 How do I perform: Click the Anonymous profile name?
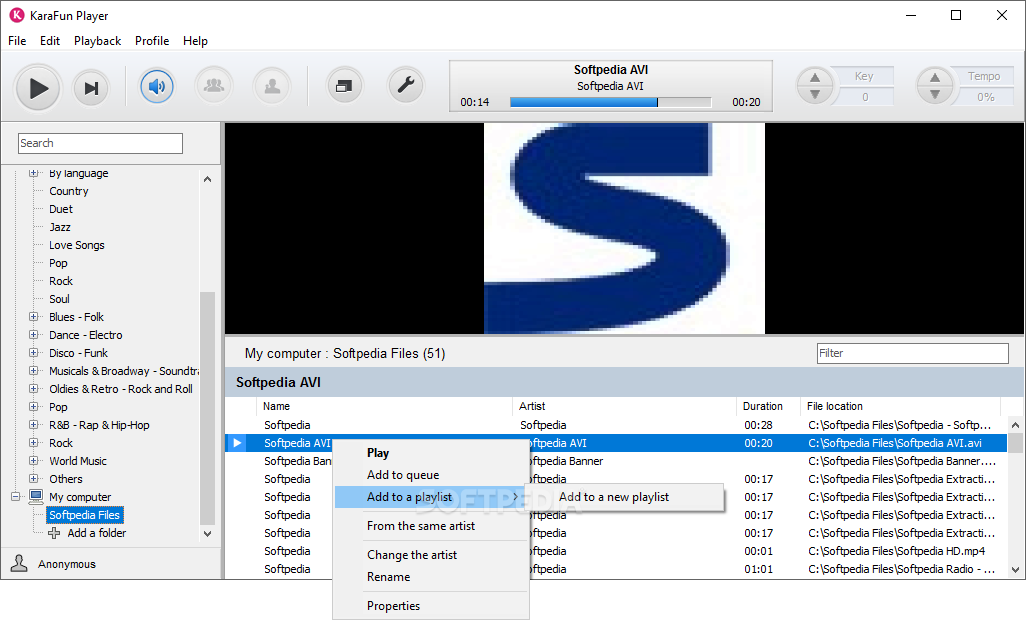(x=67, y=564)
